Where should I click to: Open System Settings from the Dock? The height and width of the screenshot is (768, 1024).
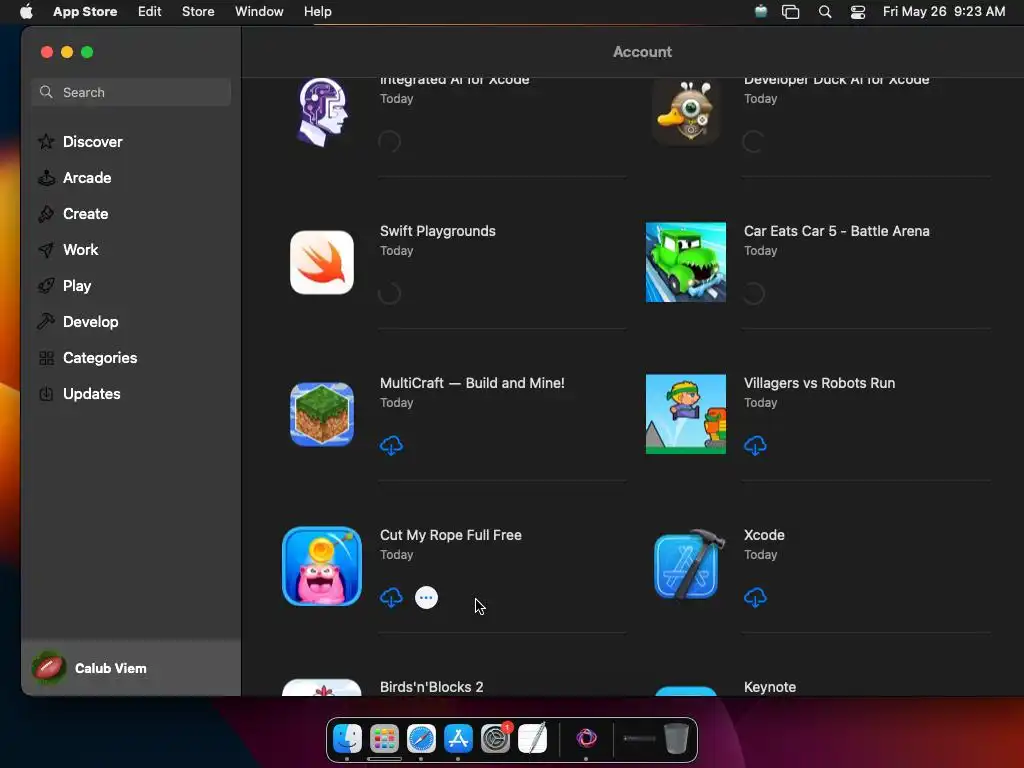(496, 739)
